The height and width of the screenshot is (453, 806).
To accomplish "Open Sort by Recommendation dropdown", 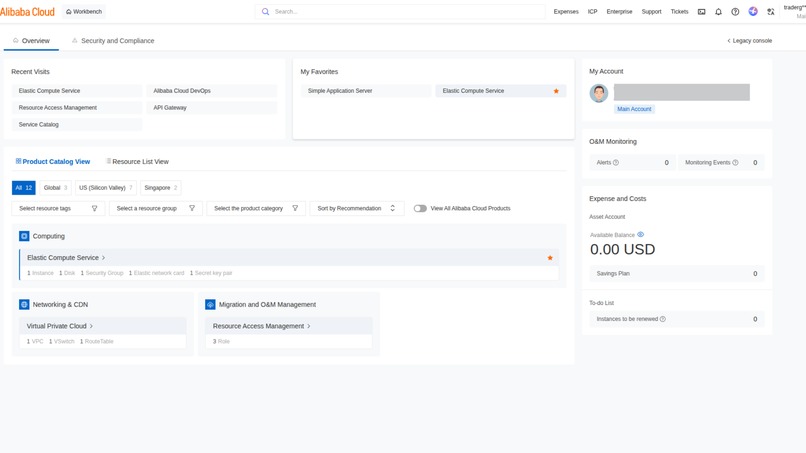I will pyautogui.click(x=357, y=208).
